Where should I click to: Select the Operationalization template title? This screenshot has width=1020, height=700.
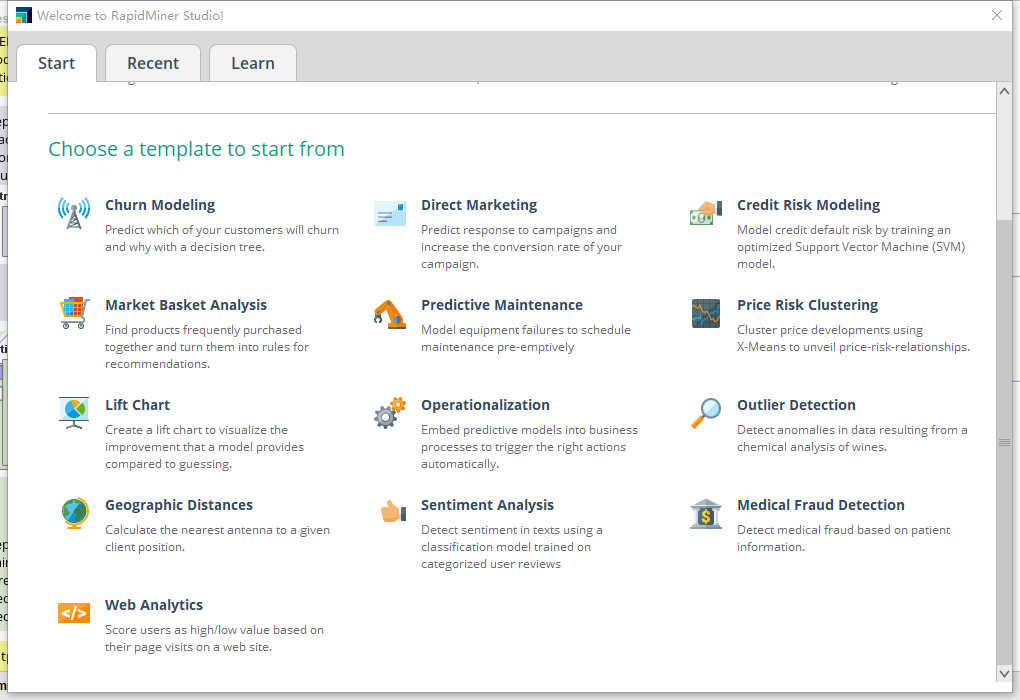(485, 405)
